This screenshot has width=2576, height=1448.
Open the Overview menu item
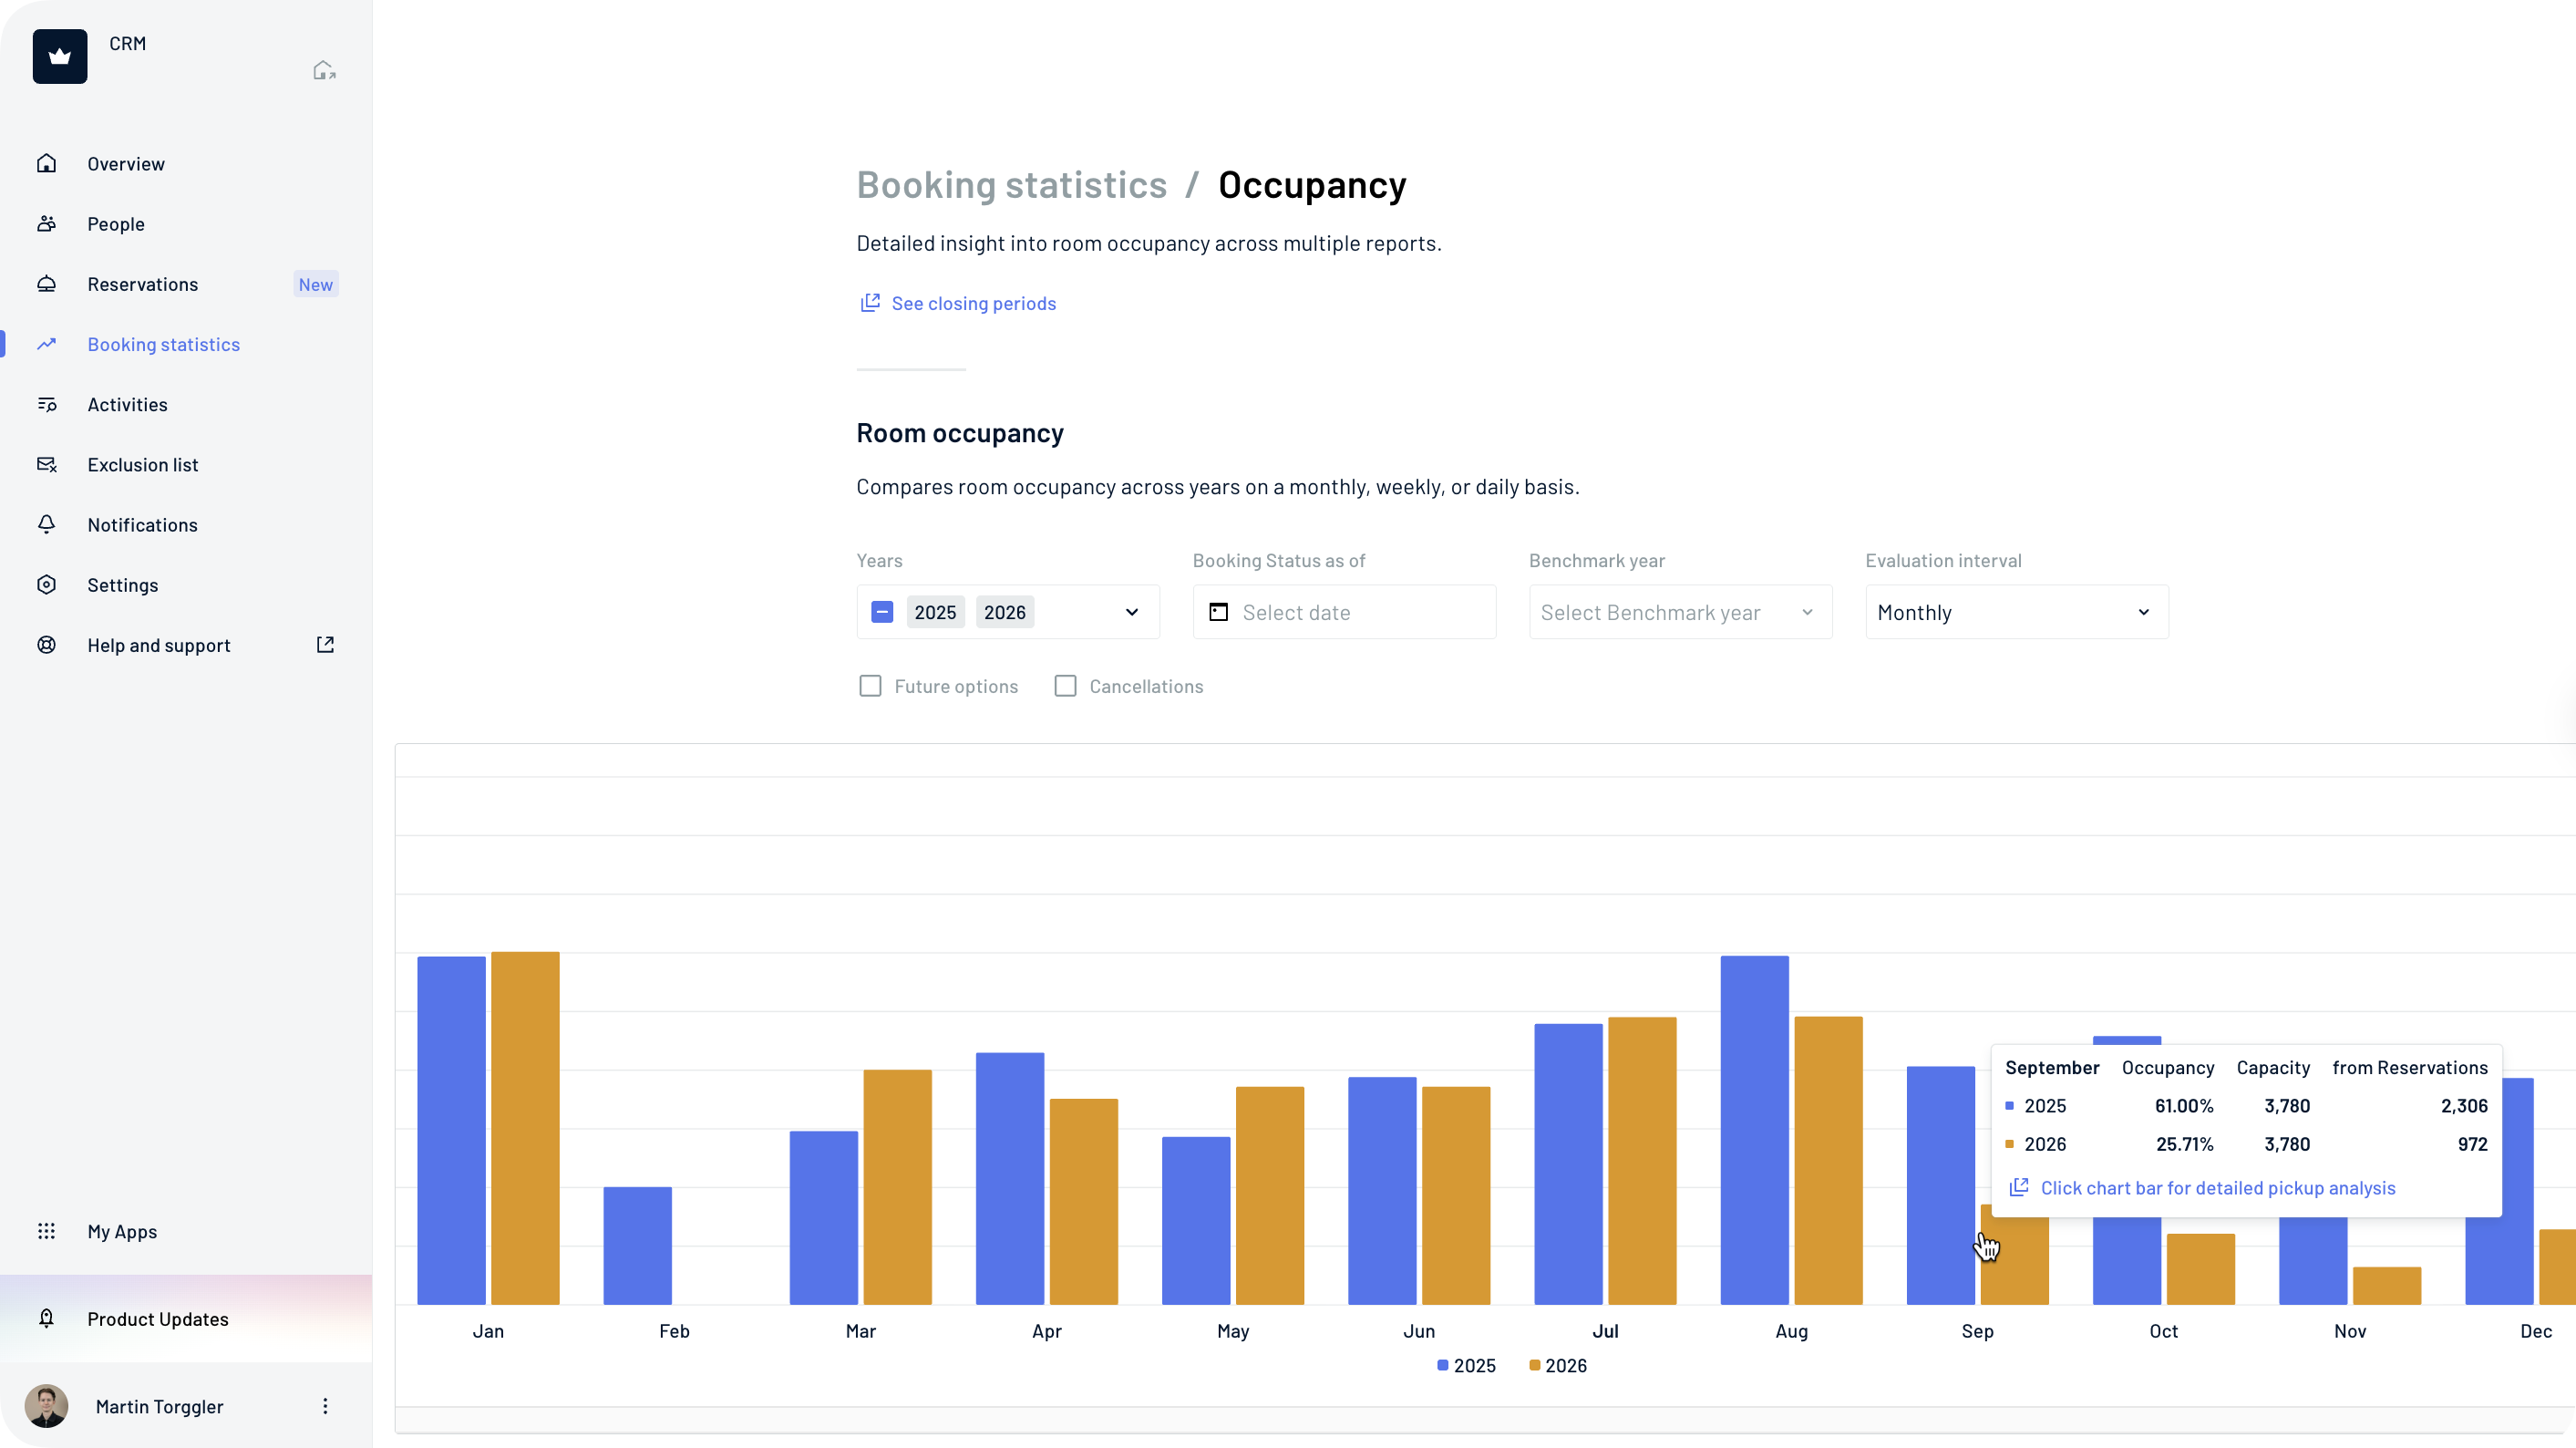click(x=186, y=163)
